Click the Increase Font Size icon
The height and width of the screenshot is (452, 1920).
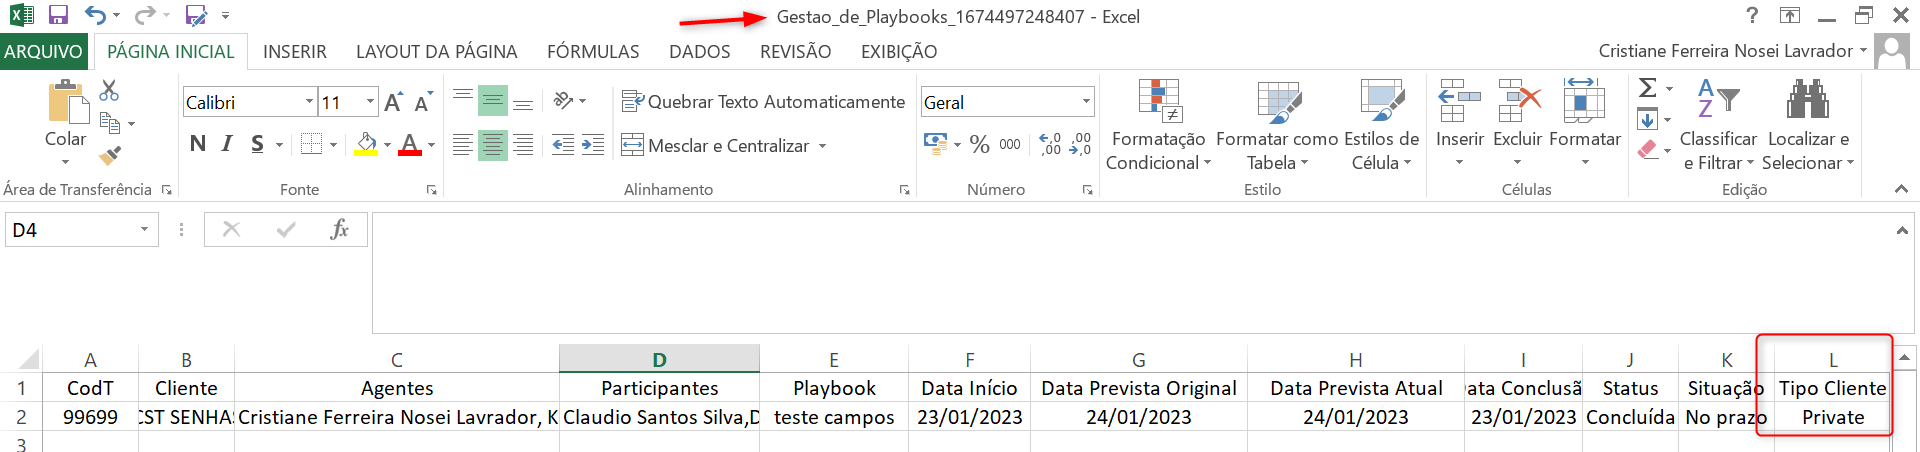click(x=393, y=102)
